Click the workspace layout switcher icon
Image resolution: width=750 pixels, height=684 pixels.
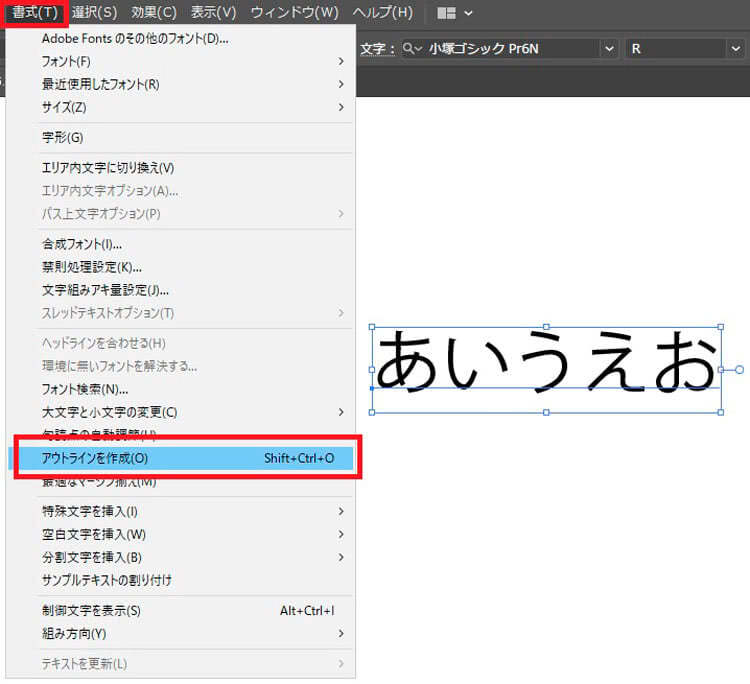tap(446, 13)
